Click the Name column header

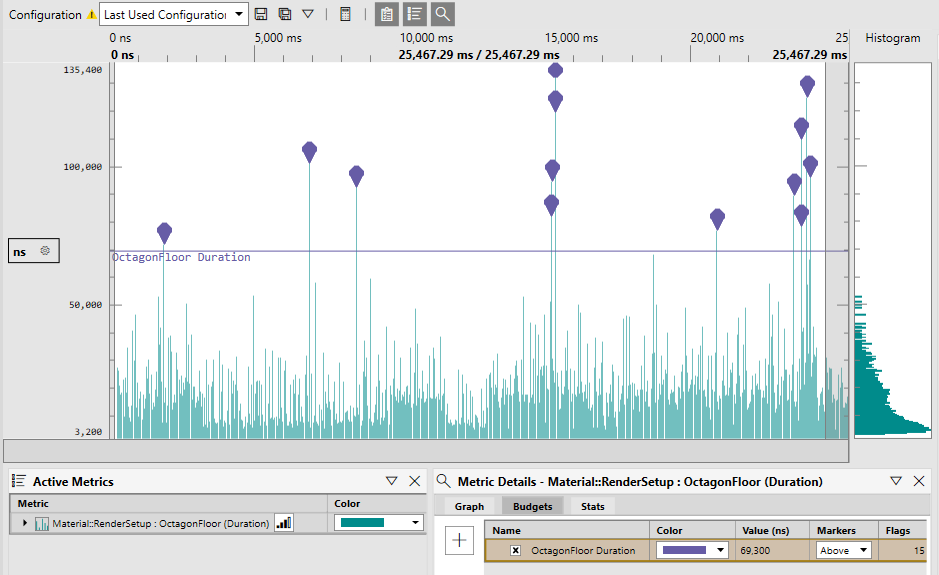(568, 531)
